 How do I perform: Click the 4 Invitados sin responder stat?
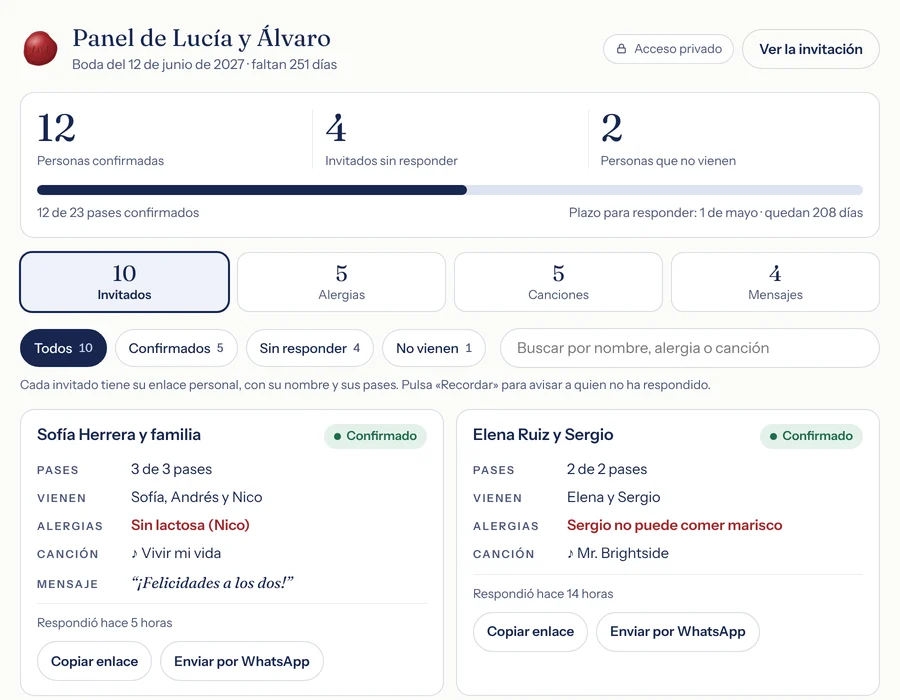391,139
